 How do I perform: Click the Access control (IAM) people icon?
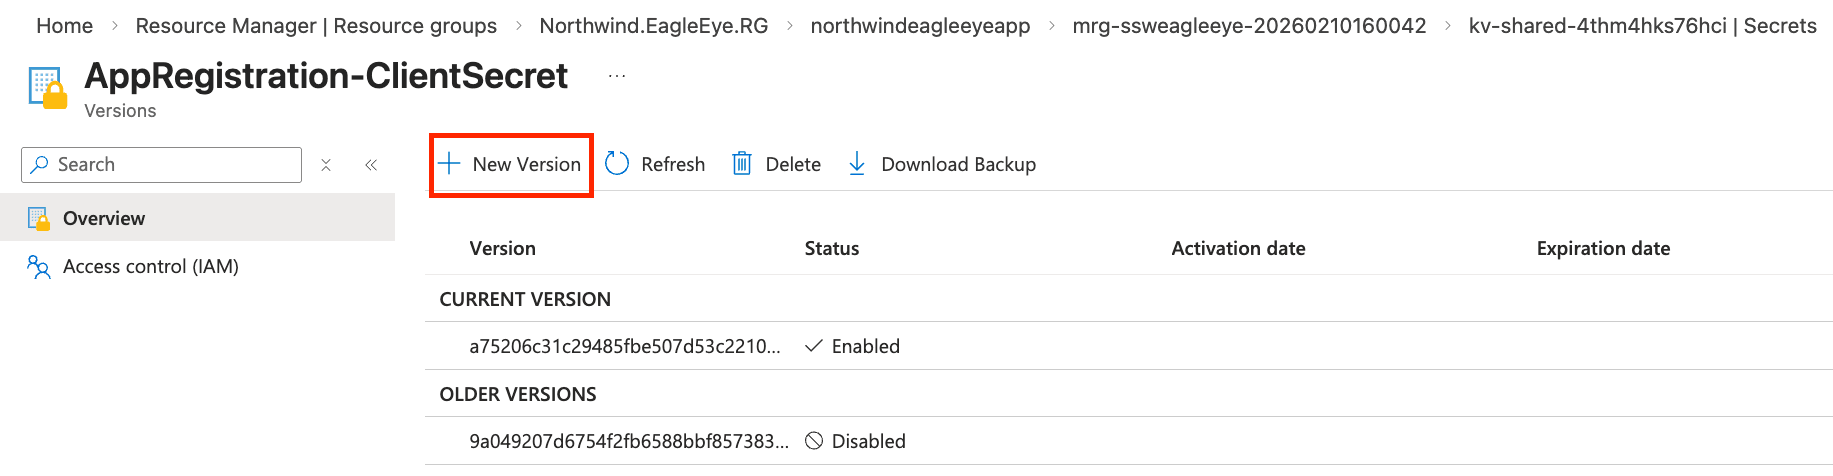pyautogui.click(x=38, y=267)
